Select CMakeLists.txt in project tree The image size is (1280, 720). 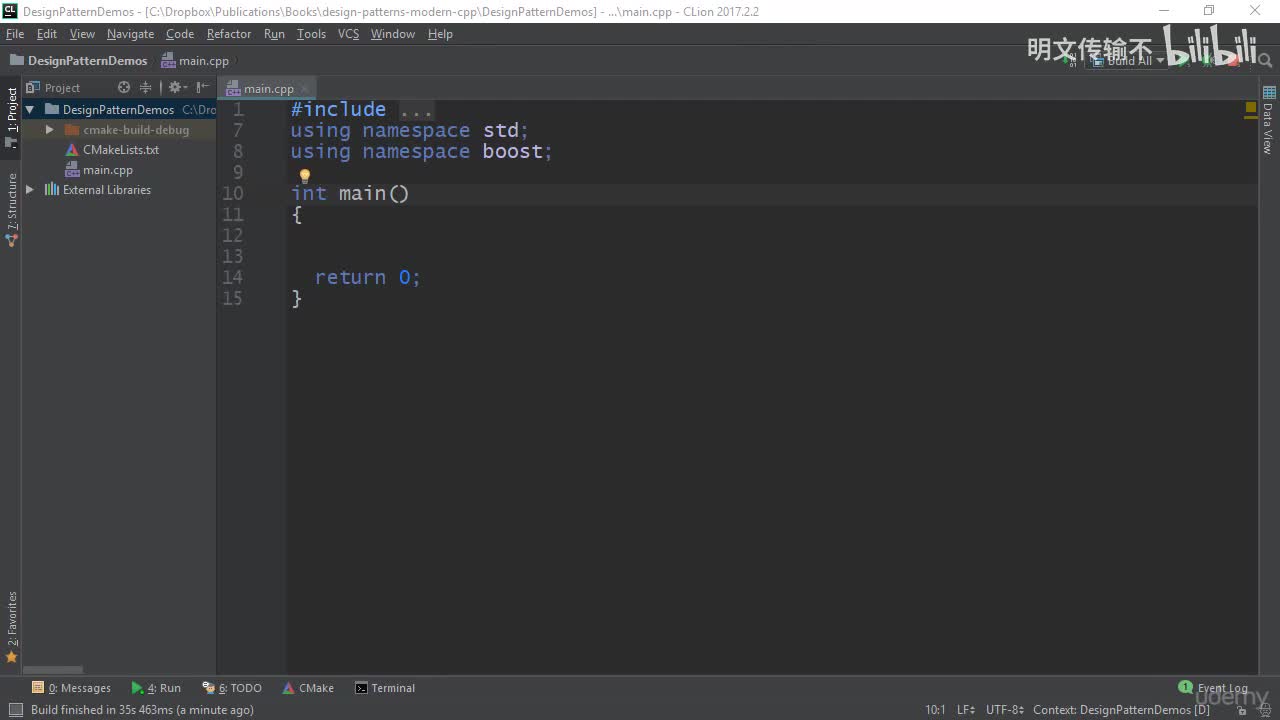coord(112,150)
